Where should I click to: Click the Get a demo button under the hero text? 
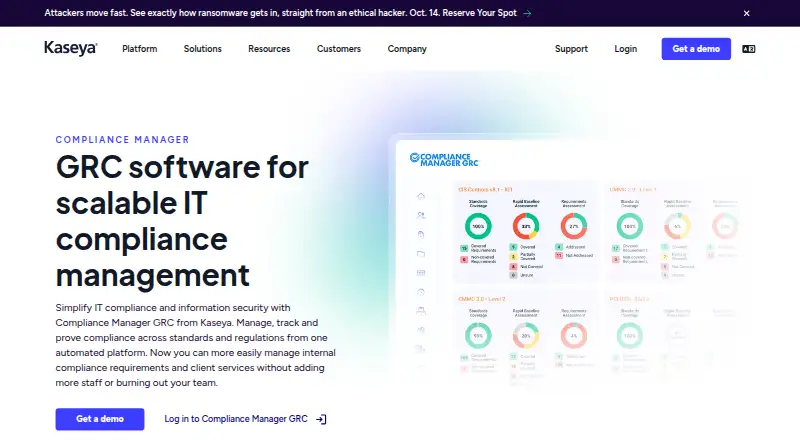(x=100, y=419)
